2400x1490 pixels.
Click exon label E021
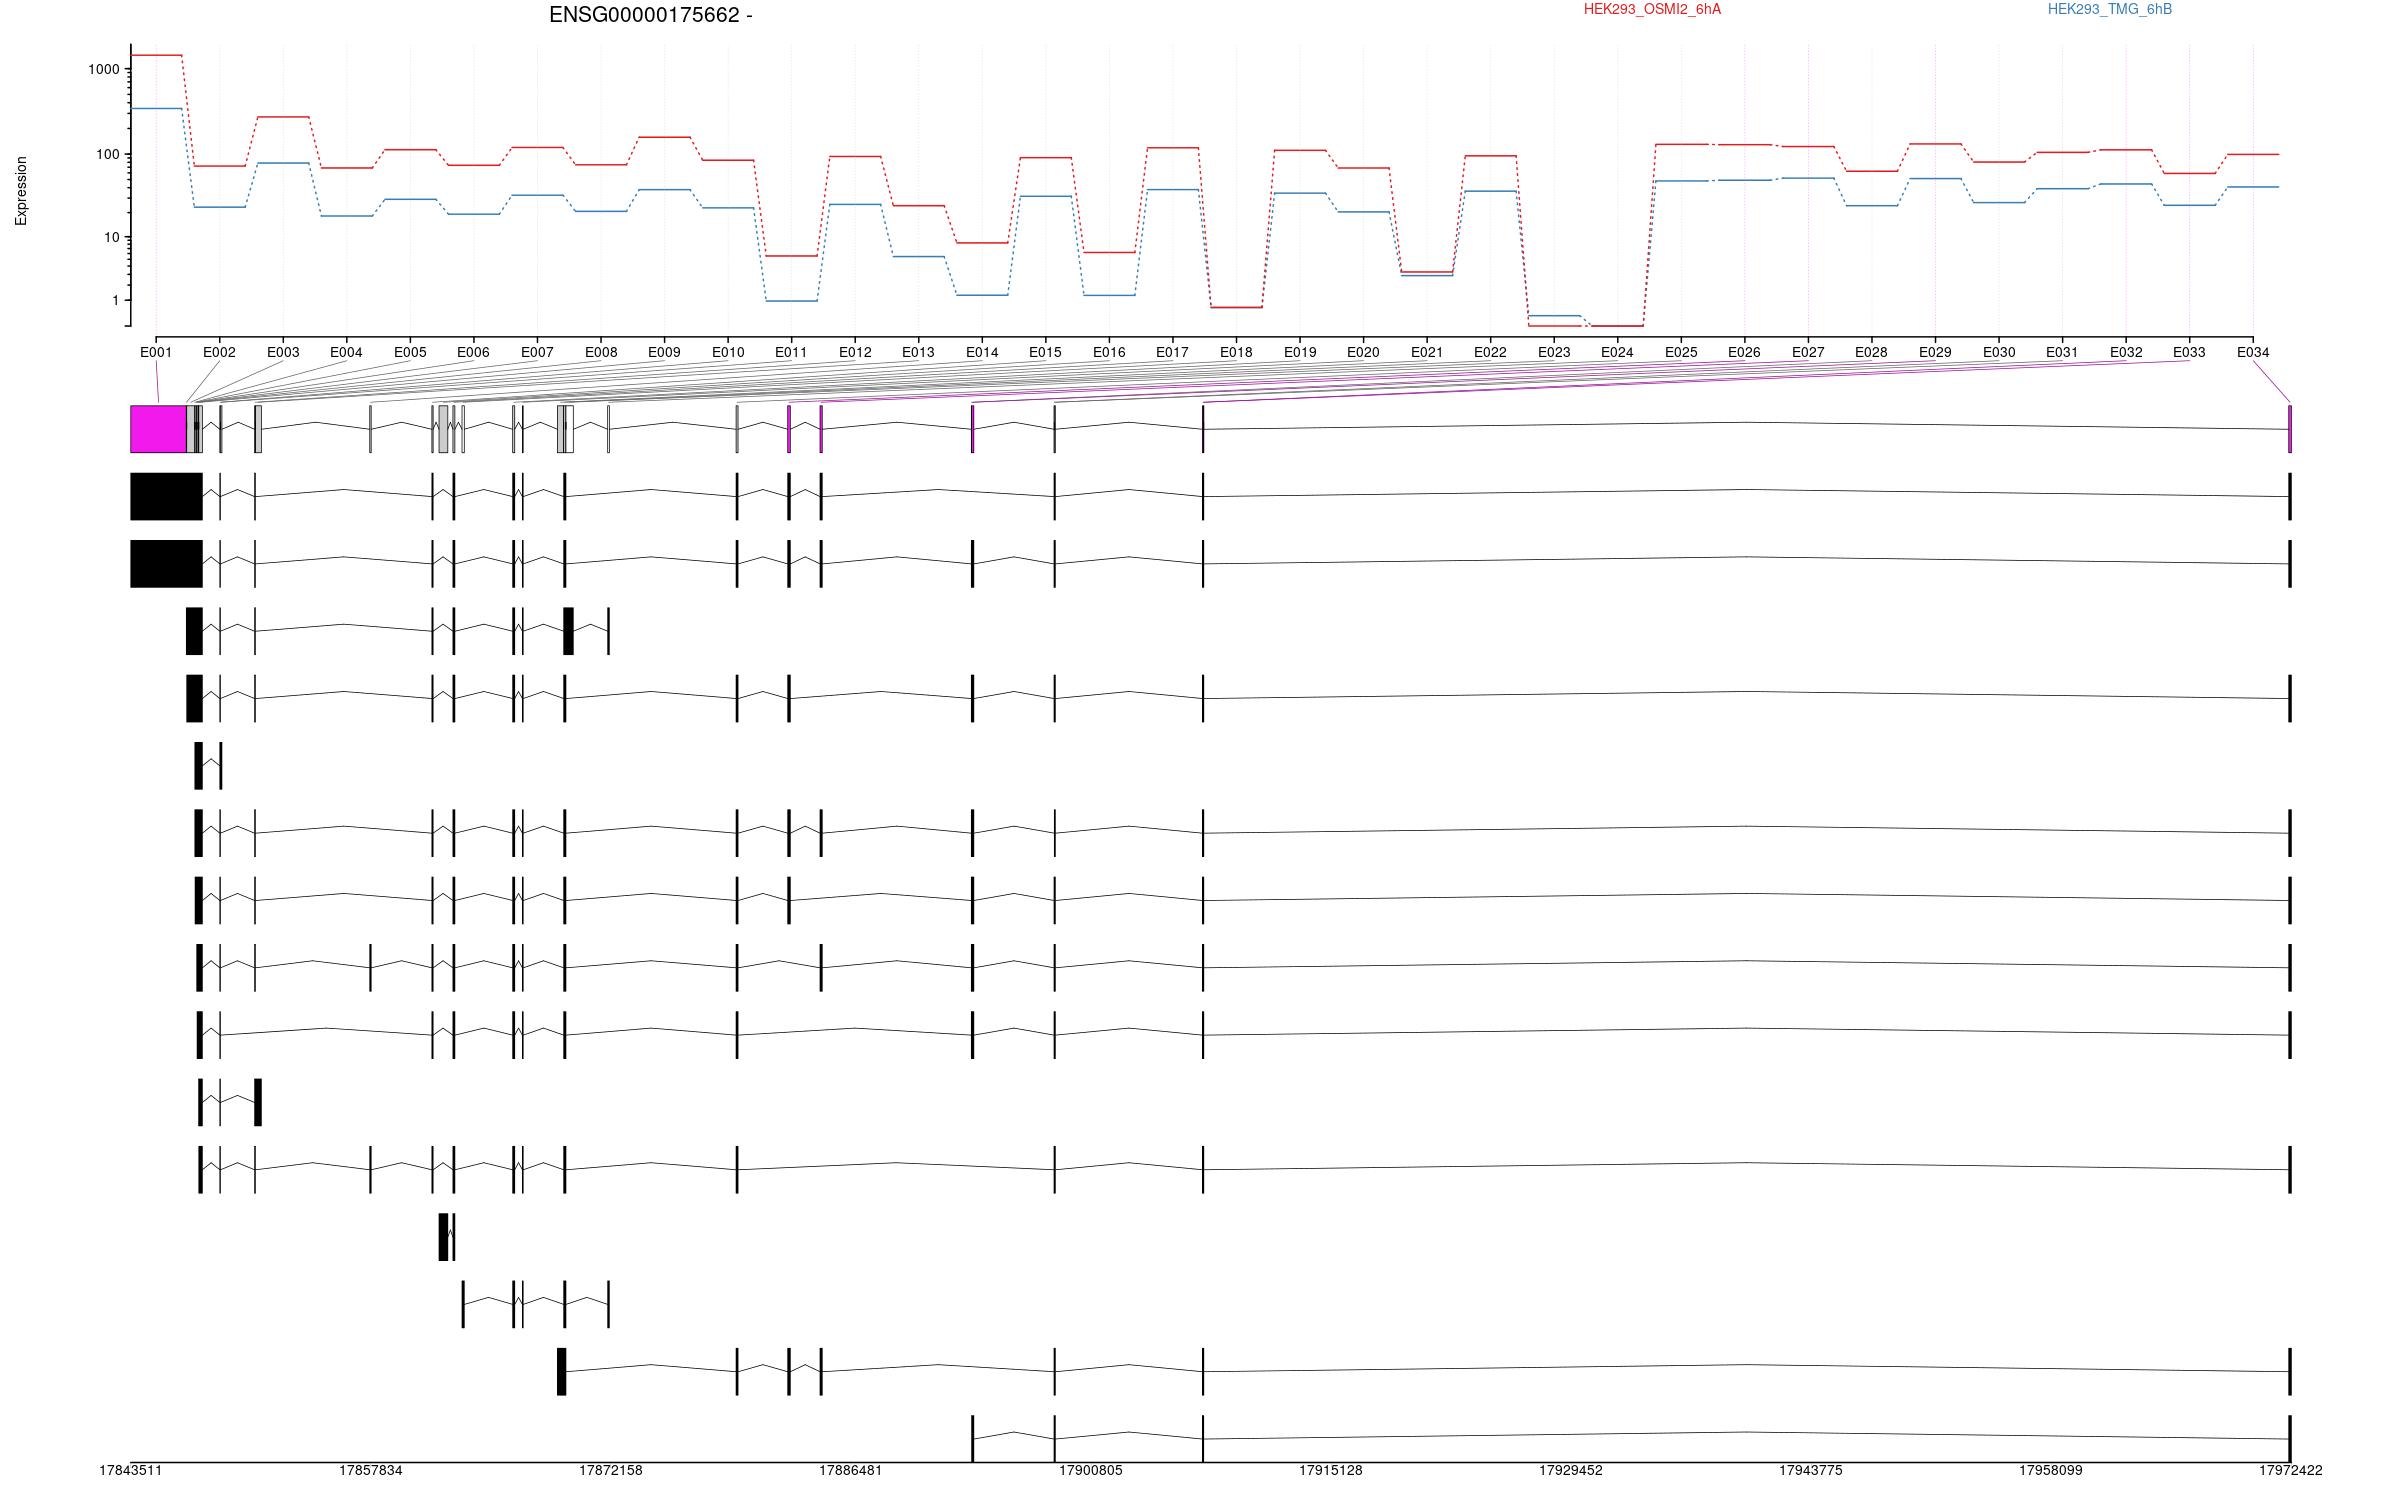pos(1427,352)
